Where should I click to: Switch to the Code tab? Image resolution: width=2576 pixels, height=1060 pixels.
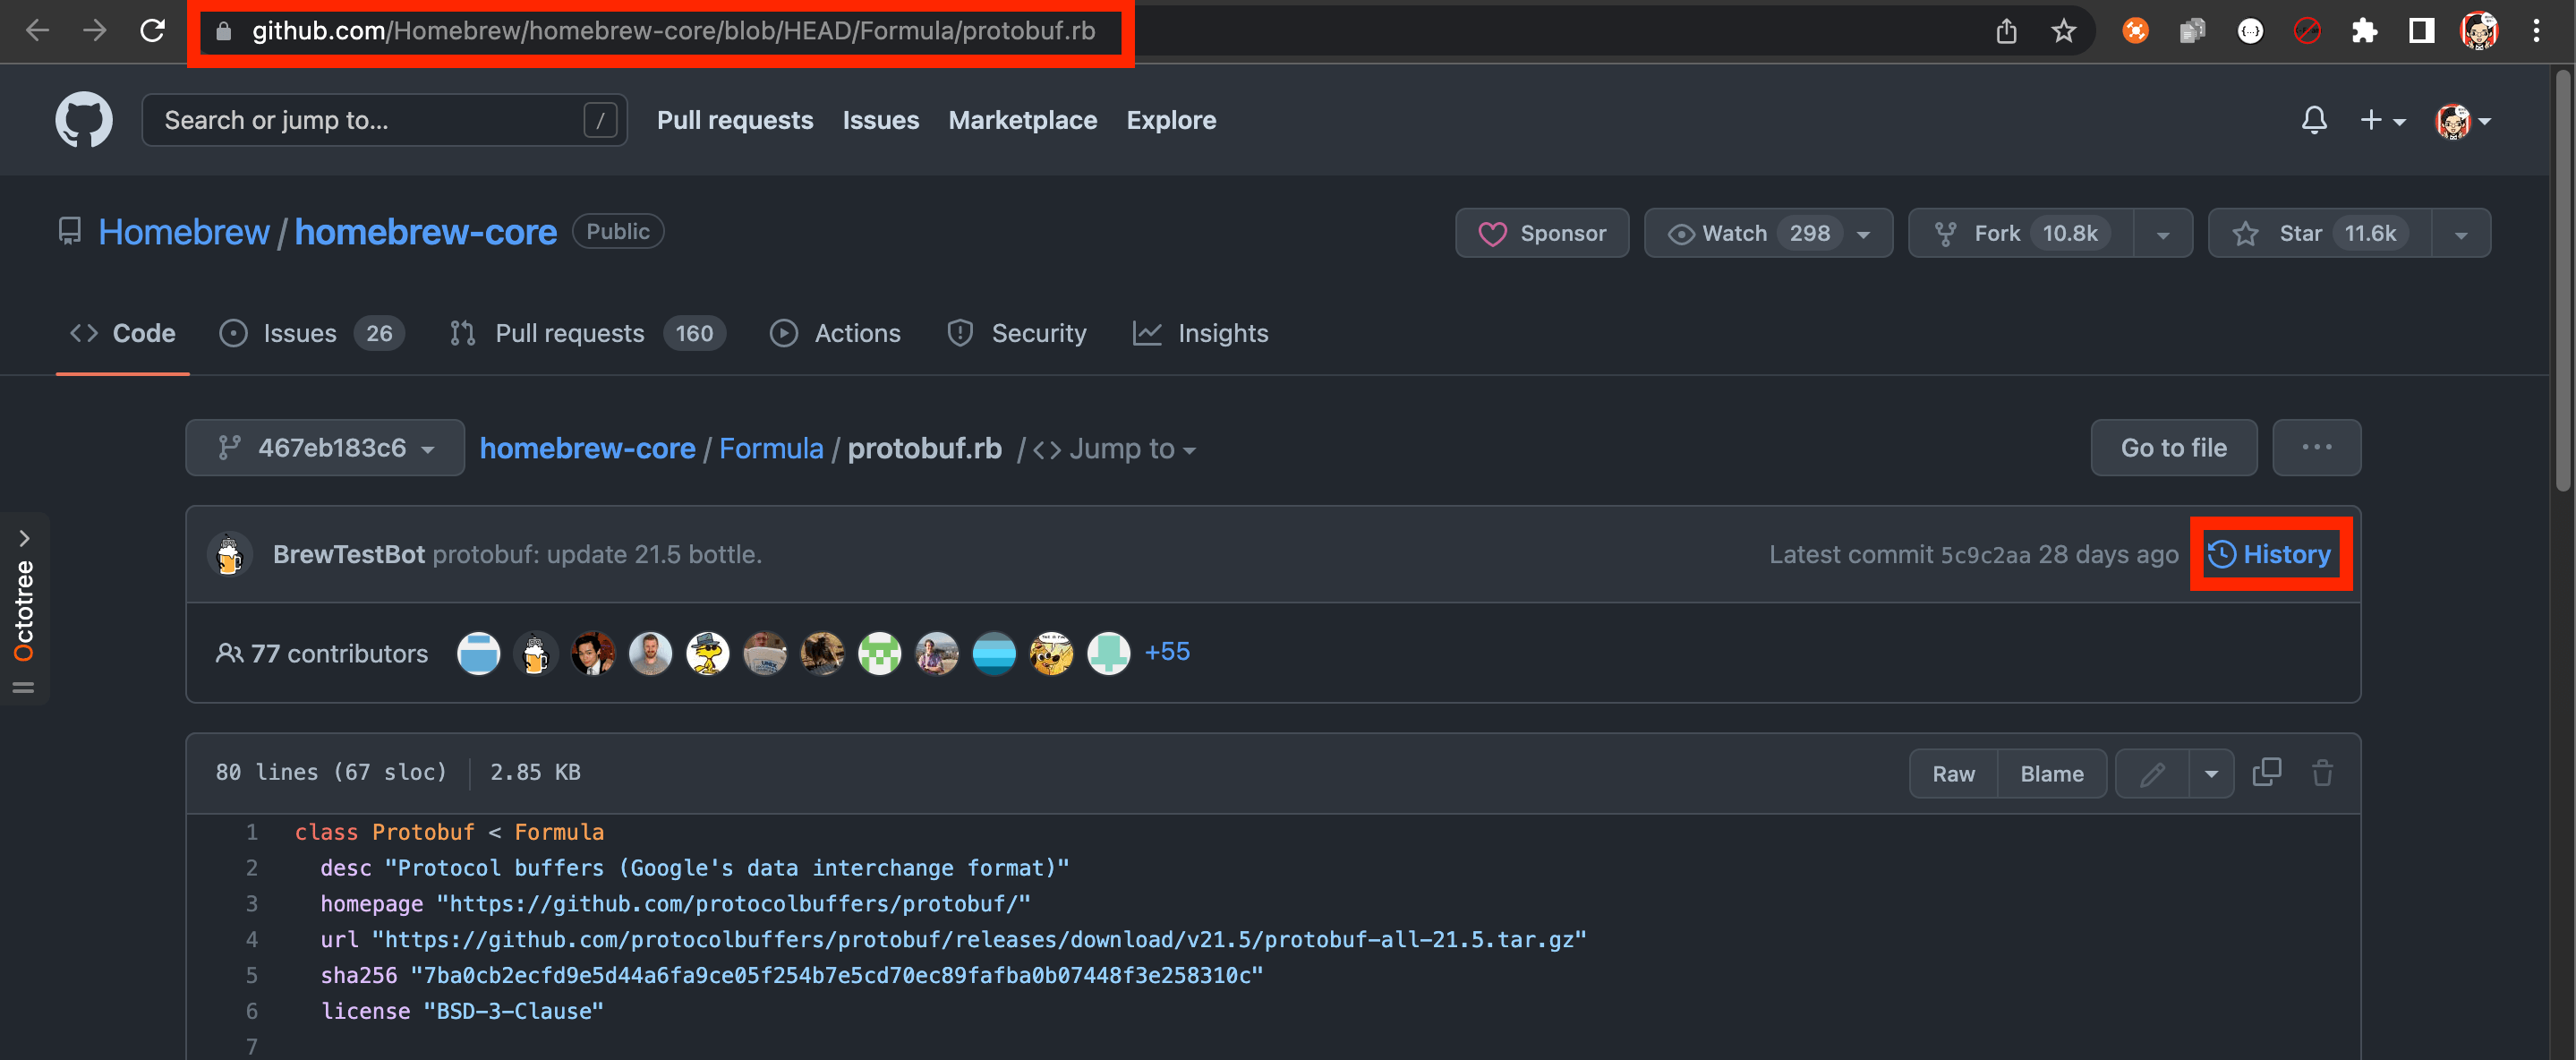click(122, 333)
